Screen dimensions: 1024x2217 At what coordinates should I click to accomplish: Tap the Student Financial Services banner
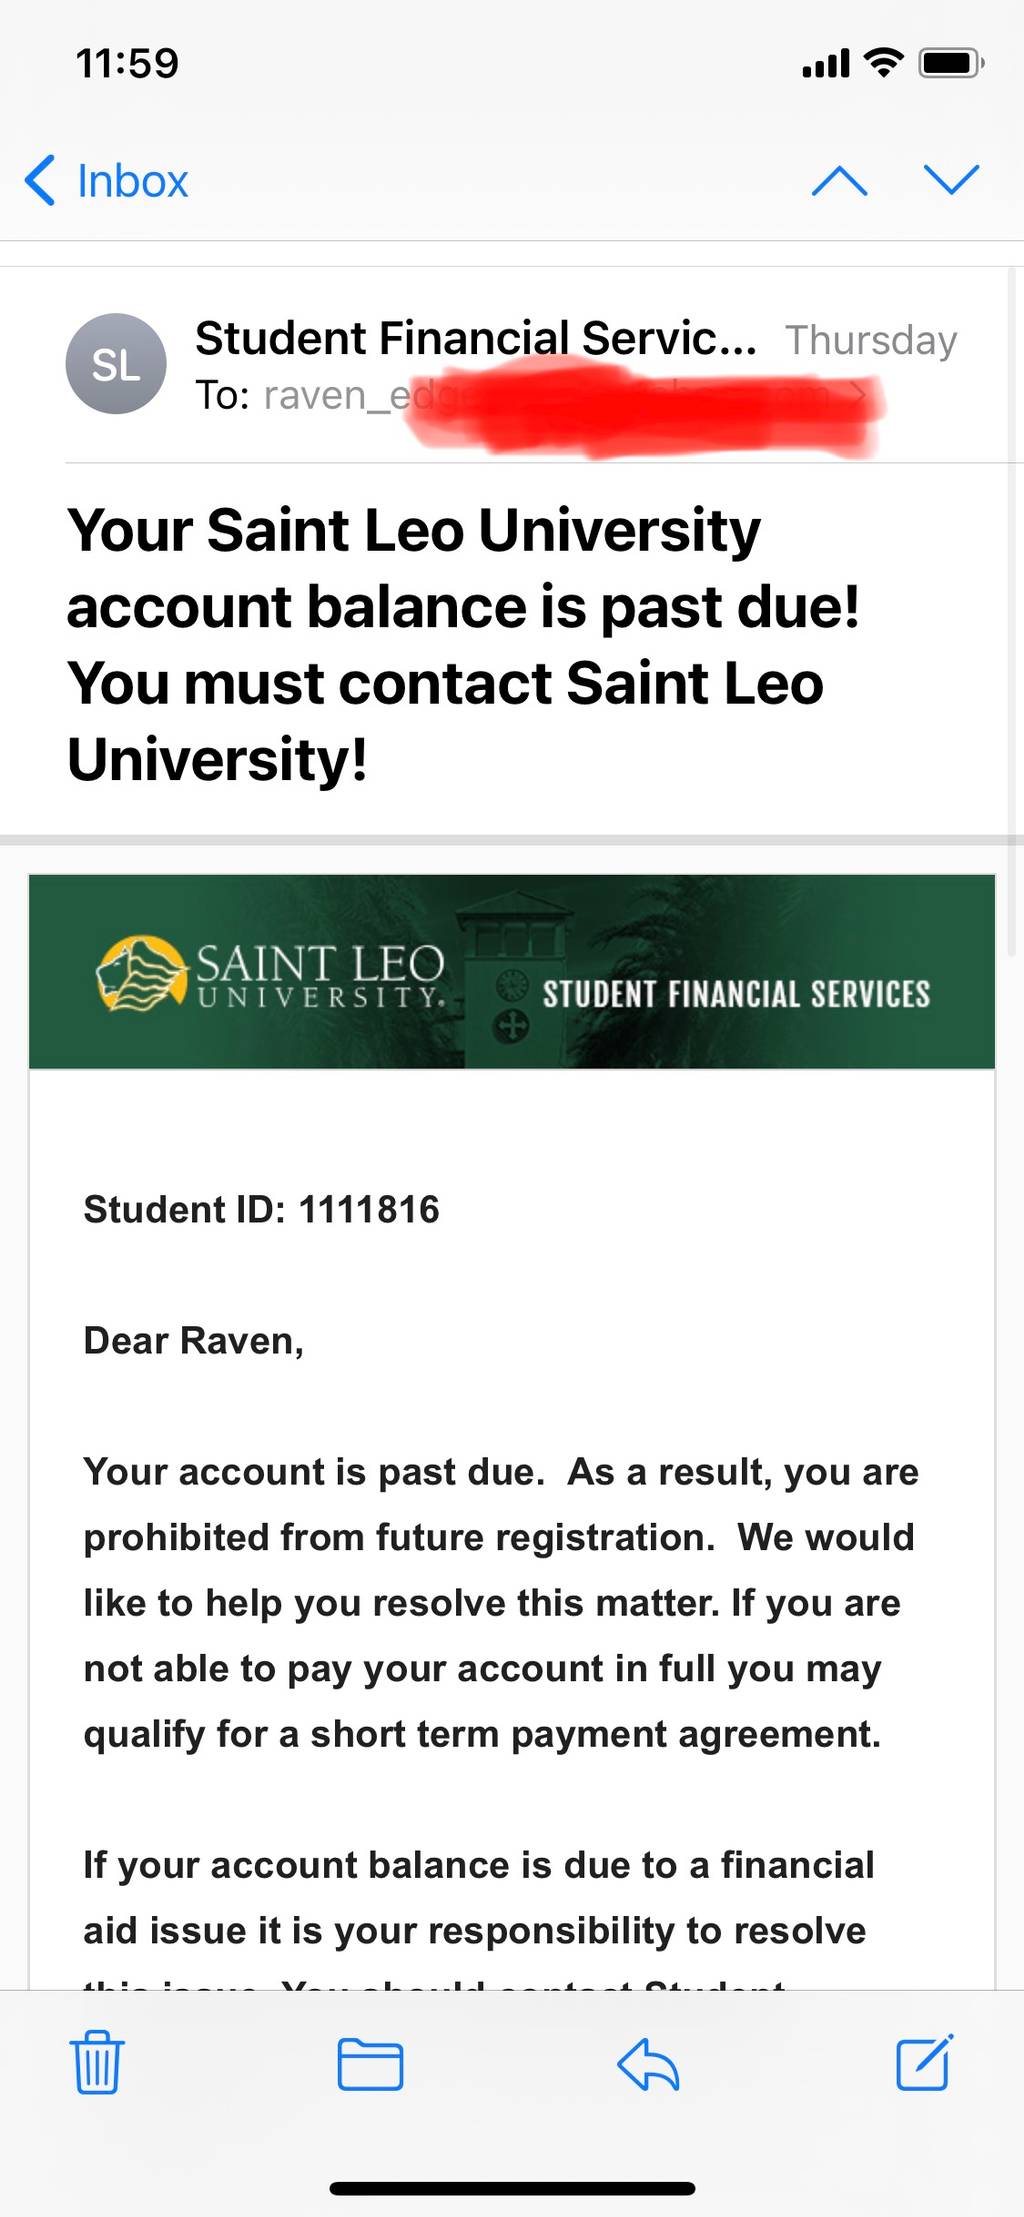[x=512, y=972]
